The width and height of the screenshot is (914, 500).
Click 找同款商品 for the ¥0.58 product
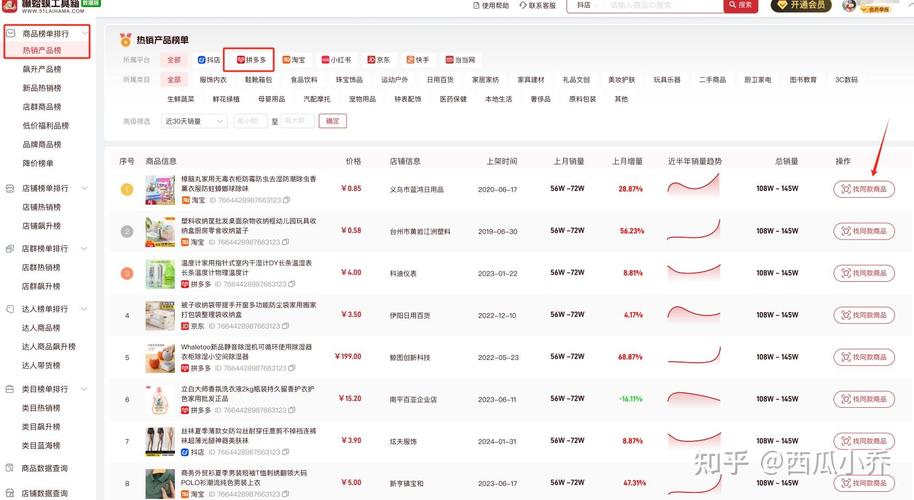(864, 231)
